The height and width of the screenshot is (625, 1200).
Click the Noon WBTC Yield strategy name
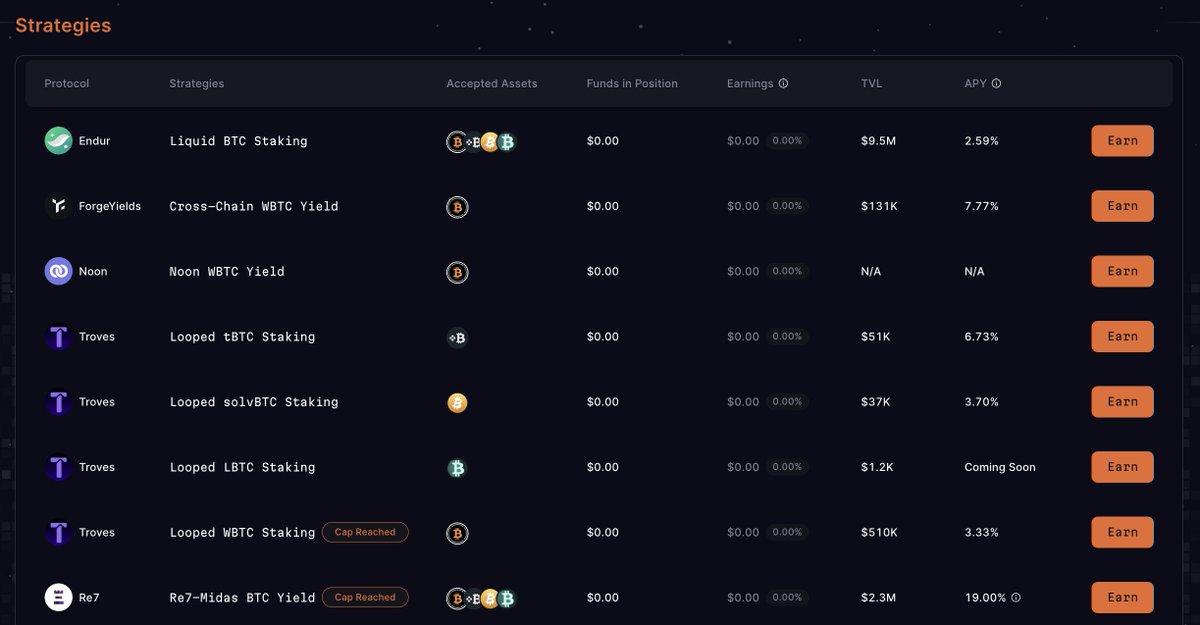[x=227, y=271]
